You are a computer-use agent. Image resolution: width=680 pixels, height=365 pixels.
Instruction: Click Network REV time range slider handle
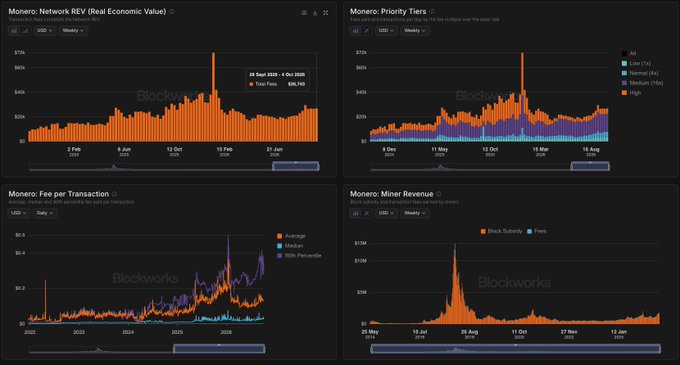coord(296,166)
